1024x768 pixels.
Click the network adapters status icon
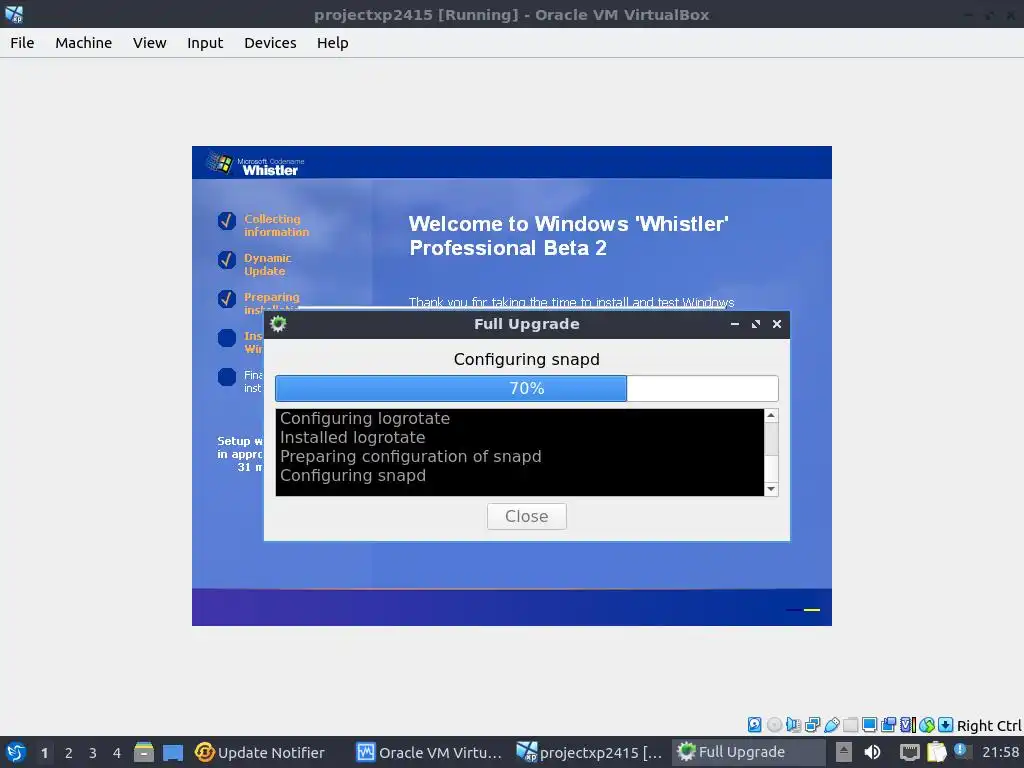(x=812, y=724)
